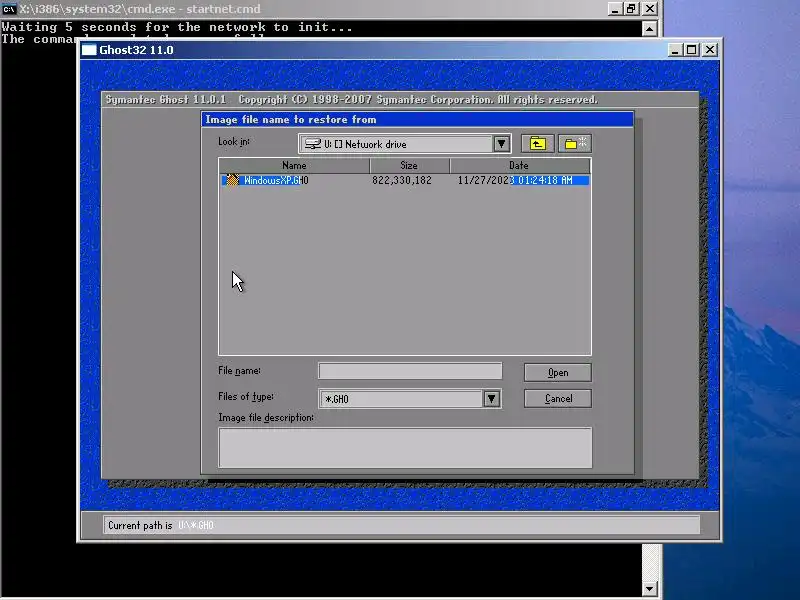
Task: Minimize the cmd.exe window
Action: point(615,9)
